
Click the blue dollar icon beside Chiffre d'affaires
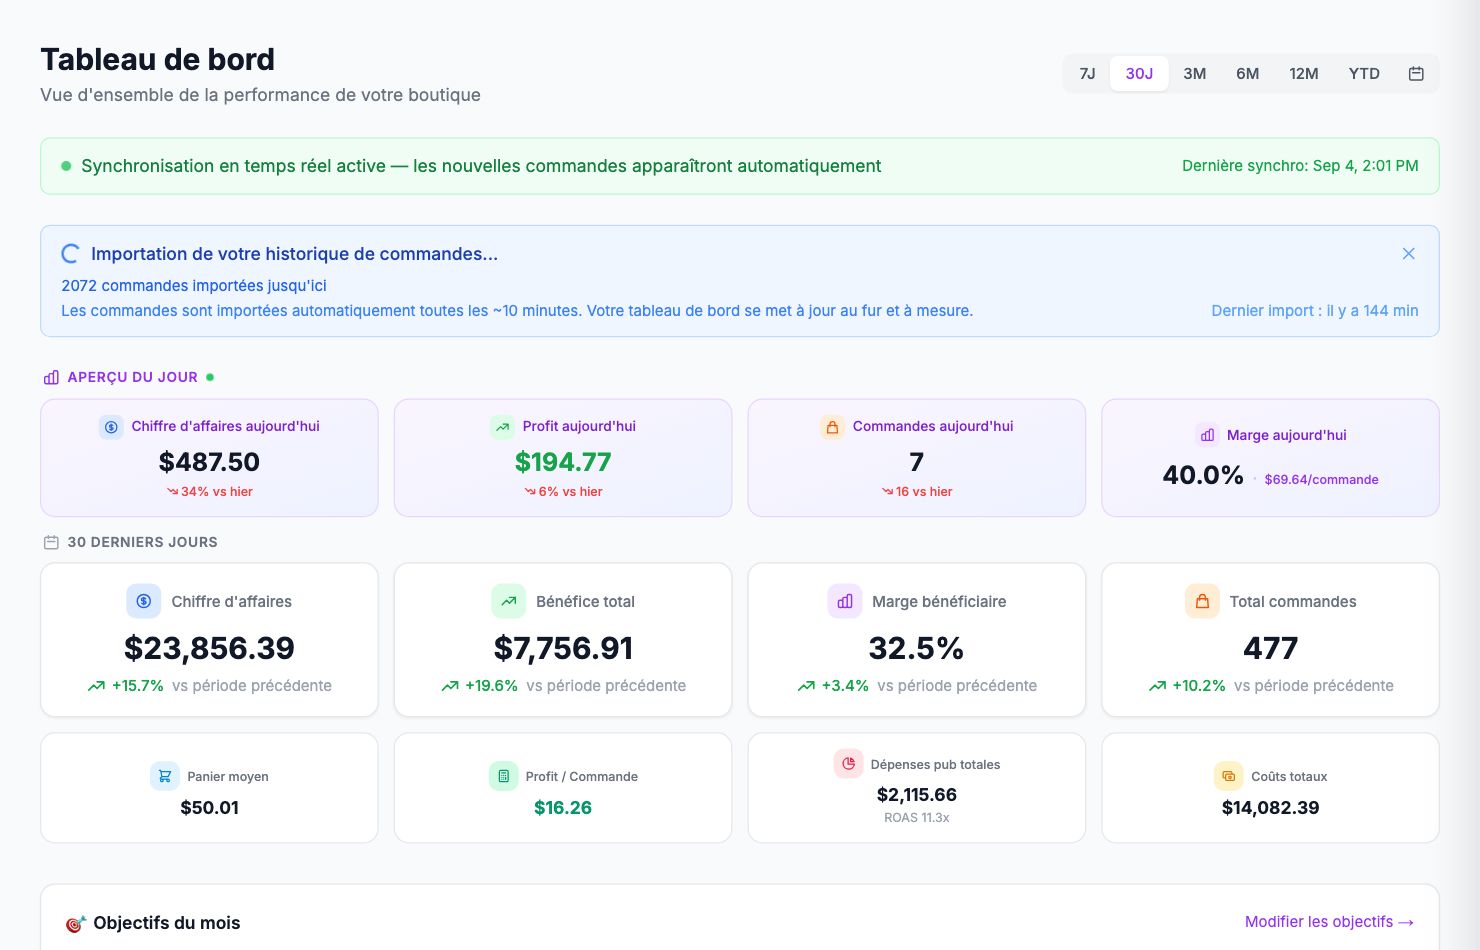(x=144, y=601)
